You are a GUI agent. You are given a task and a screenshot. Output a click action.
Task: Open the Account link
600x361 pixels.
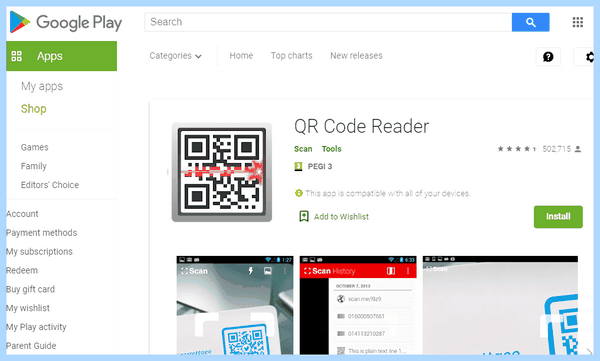(x=22, y=214)
